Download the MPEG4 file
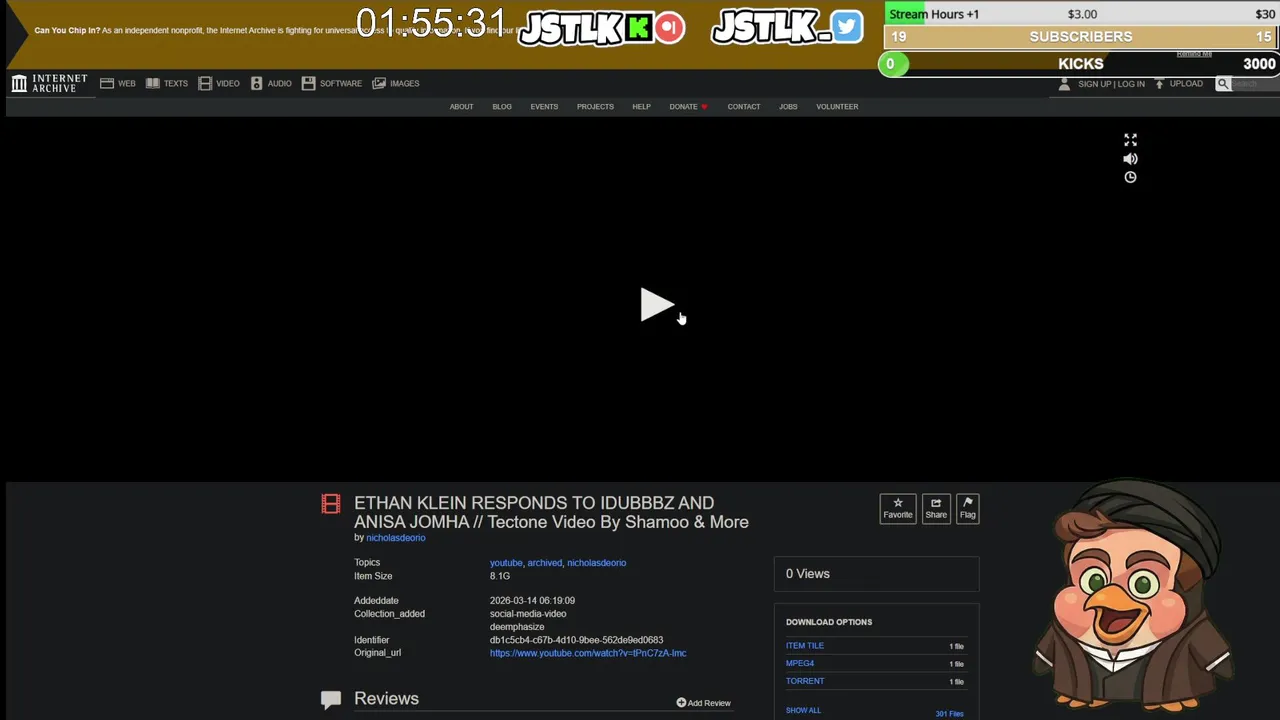Screen dimensions: 1280x720 click(x=800, y=663)
